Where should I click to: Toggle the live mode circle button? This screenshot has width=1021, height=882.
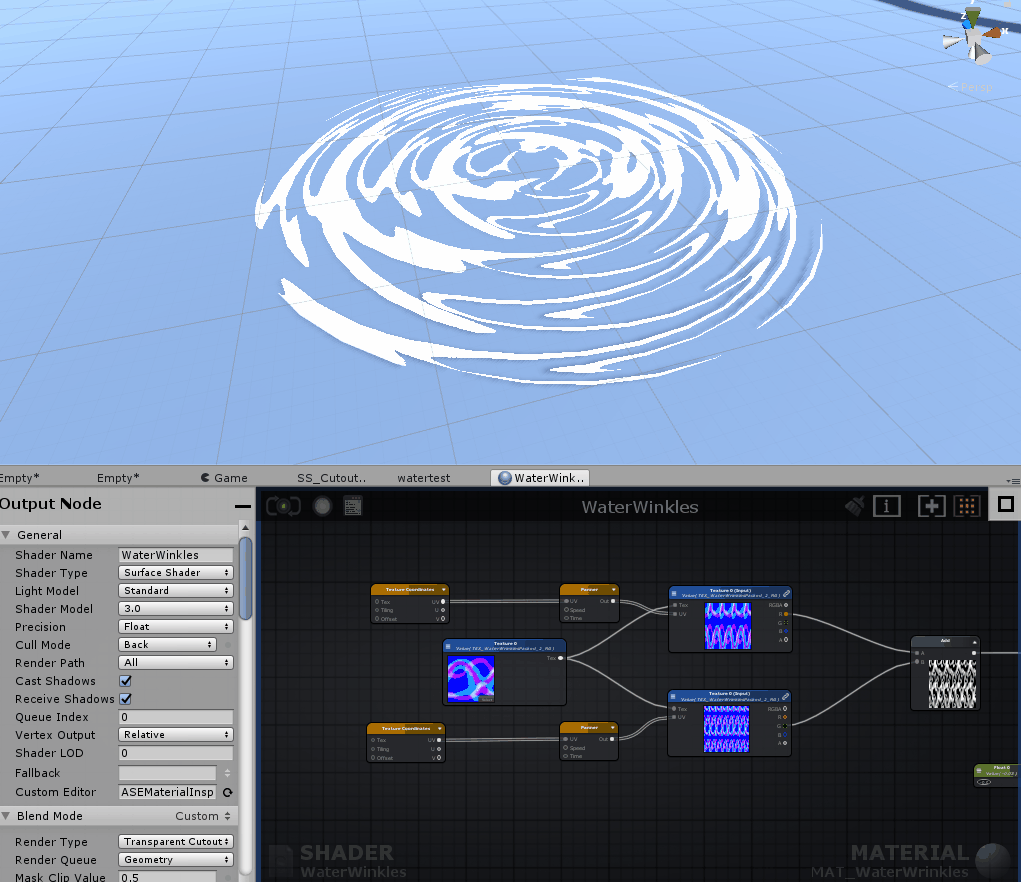(x=322, y=506)
